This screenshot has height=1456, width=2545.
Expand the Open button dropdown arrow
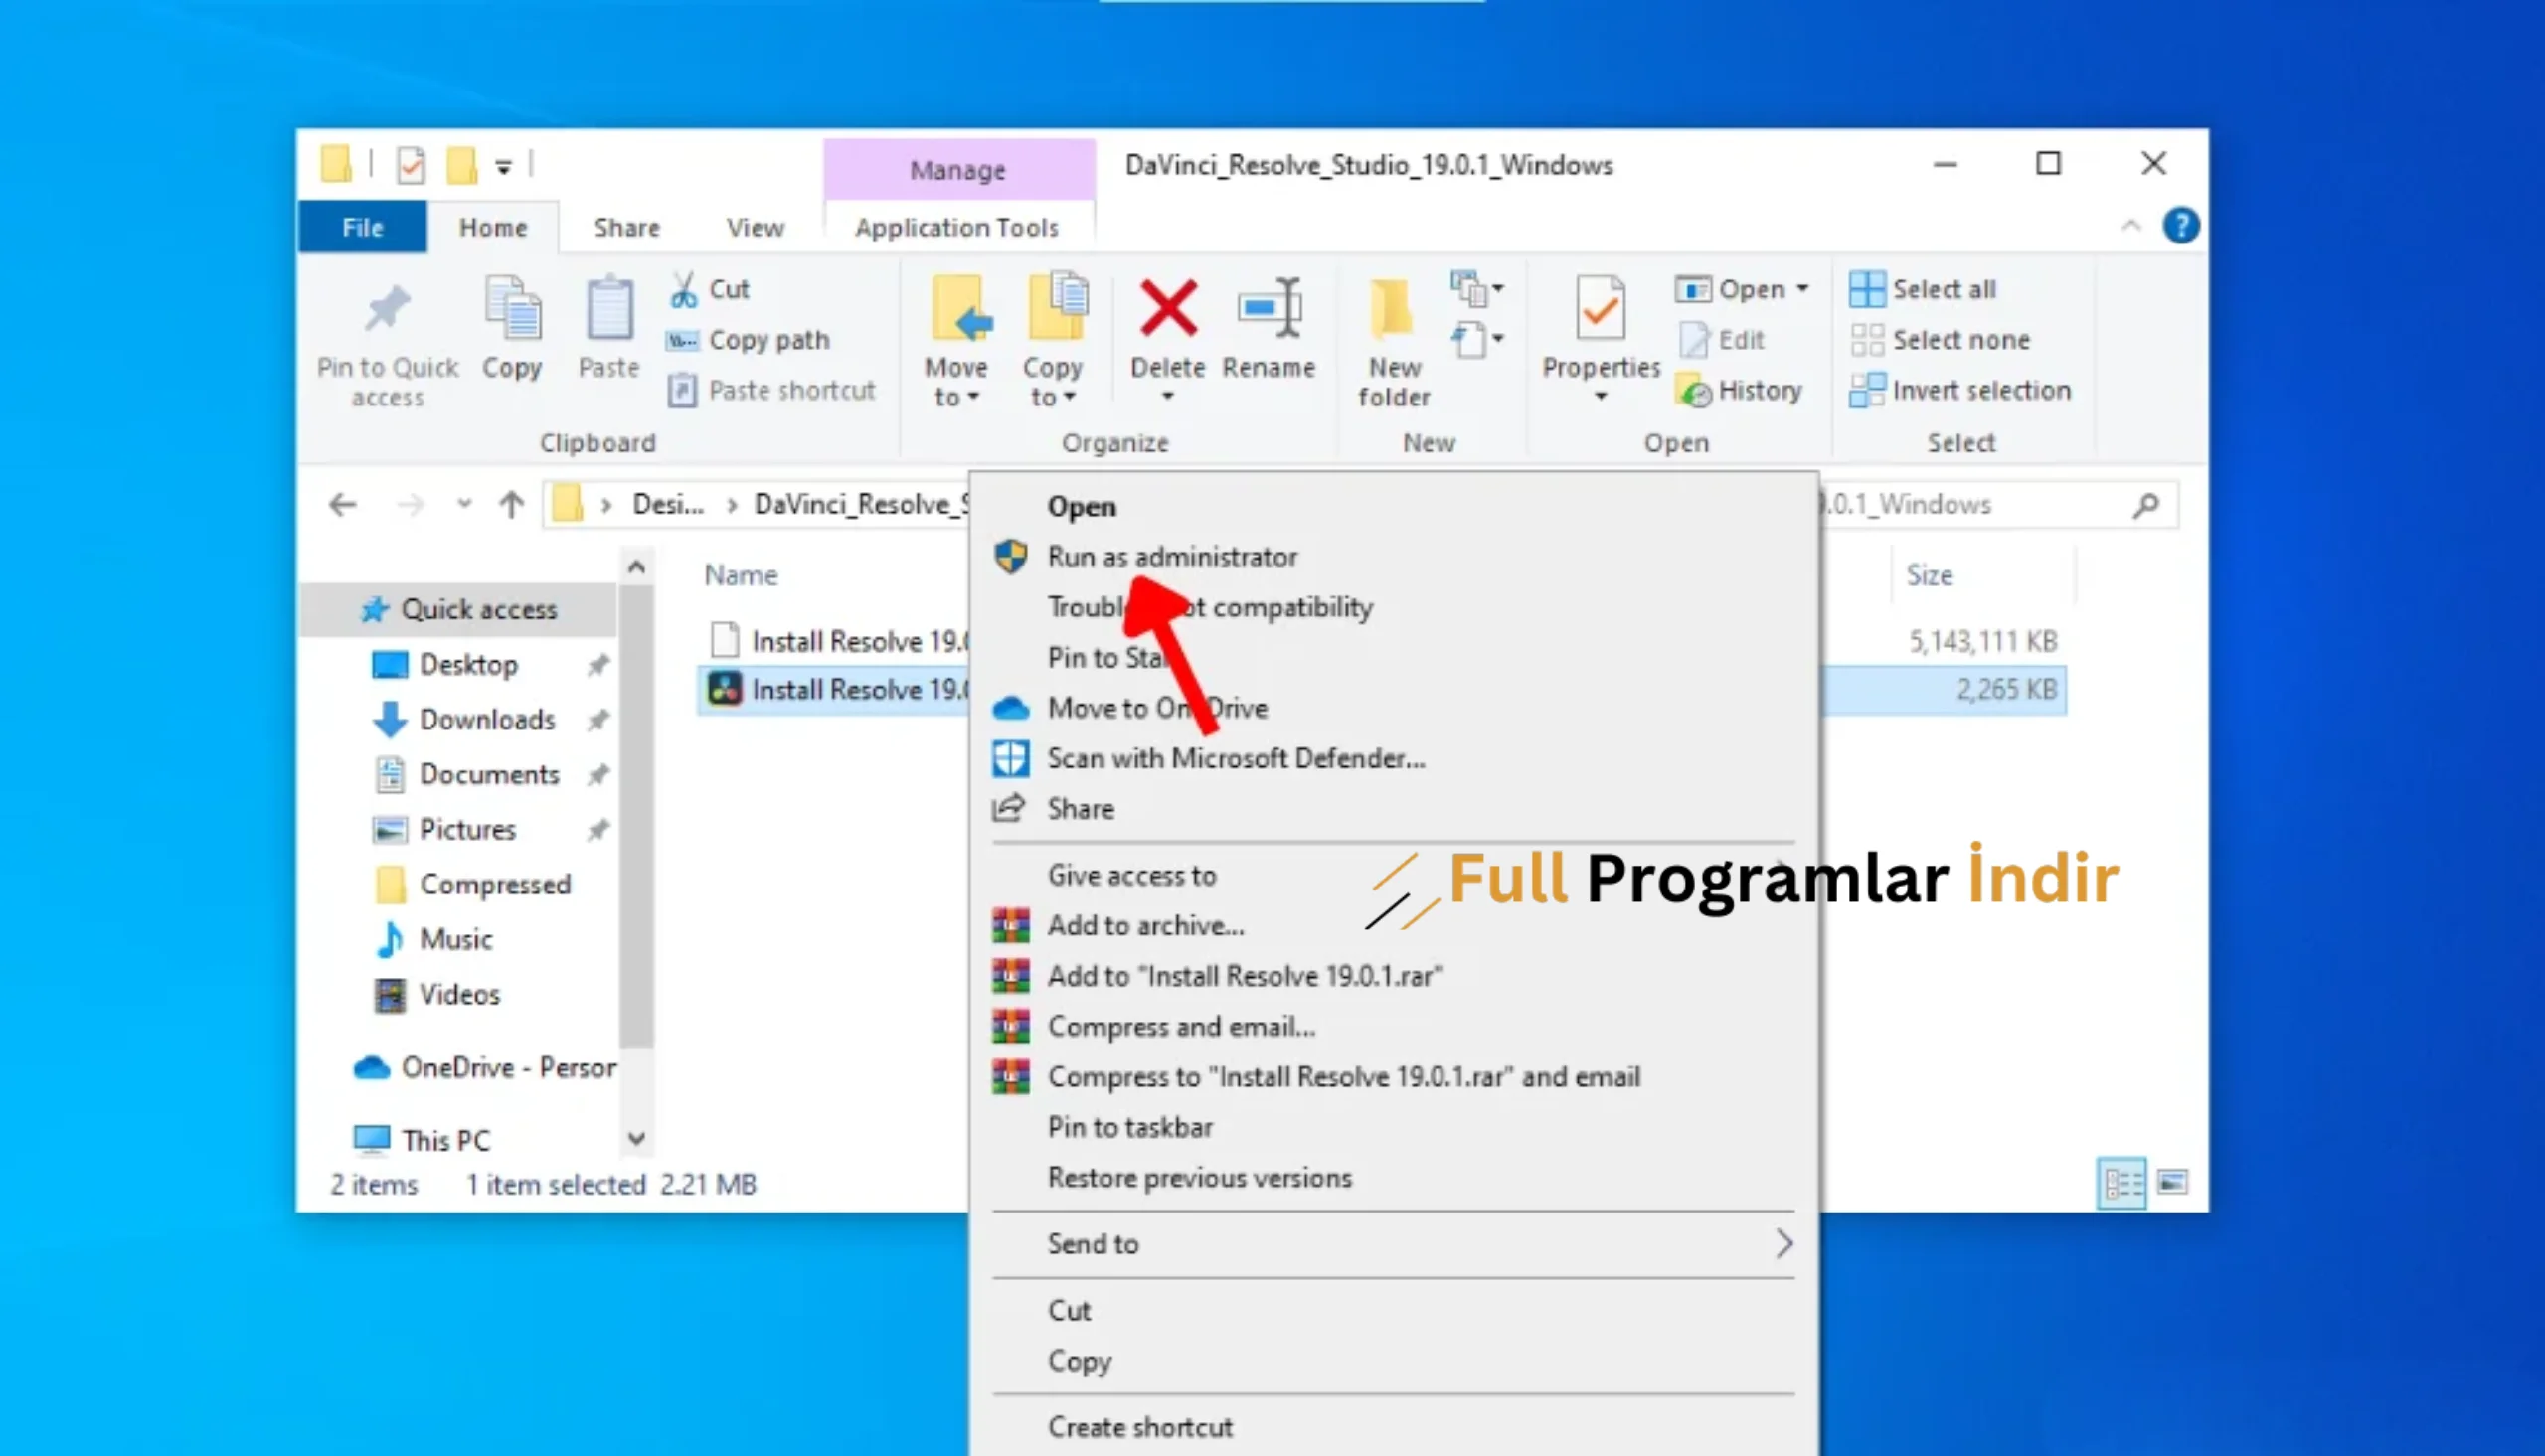(x=1803, y=289)
